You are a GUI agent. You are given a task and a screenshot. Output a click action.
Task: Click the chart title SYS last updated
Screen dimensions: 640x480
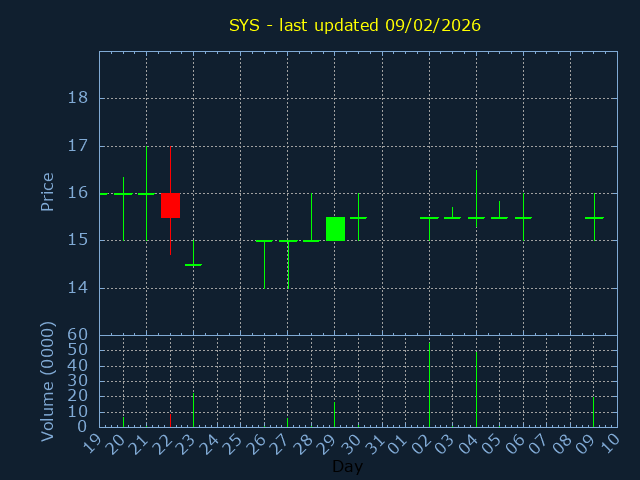pyautogui.click(x=354, y=25)
